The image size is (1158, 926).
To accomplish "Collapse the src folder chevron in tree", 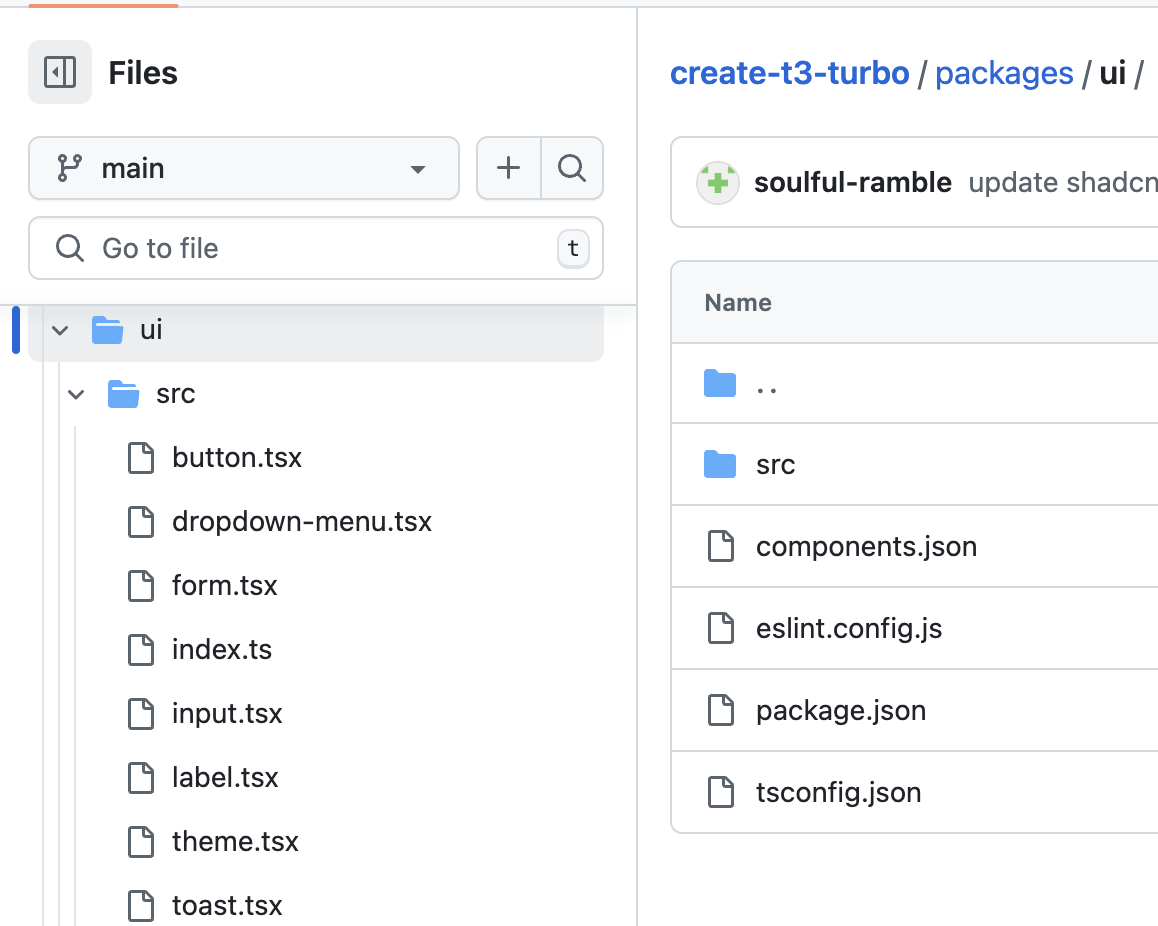I will 76,394.
